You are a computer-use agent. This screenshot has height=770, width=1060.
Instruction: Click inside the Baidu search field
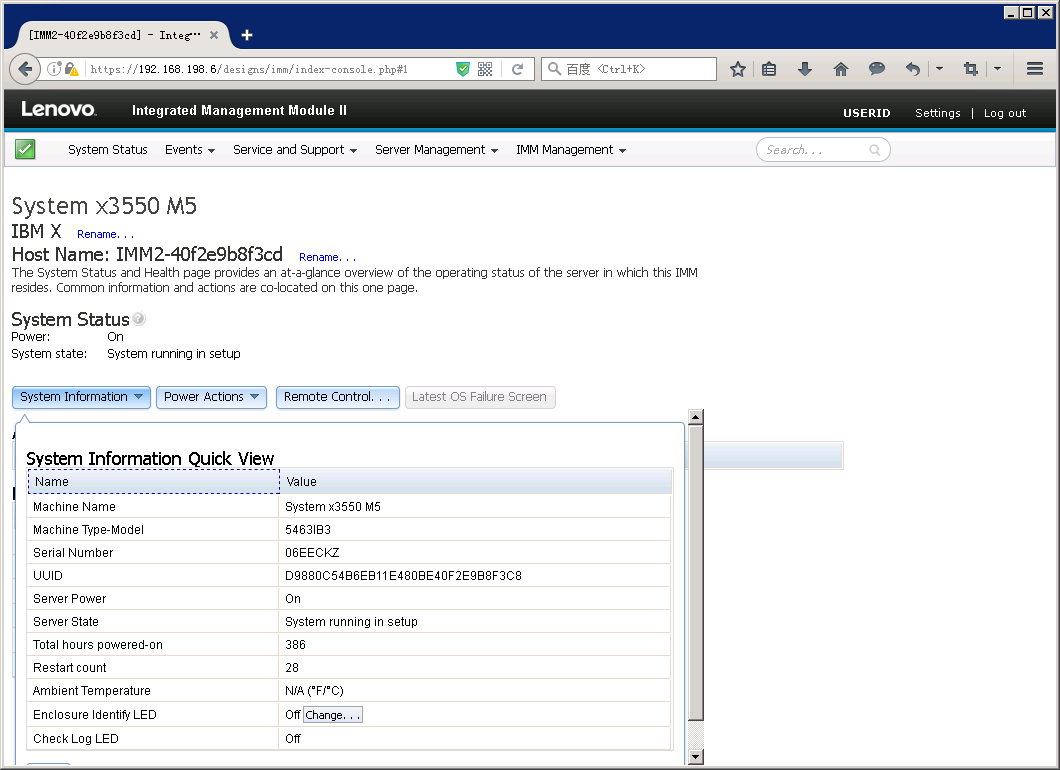(628, 69)
